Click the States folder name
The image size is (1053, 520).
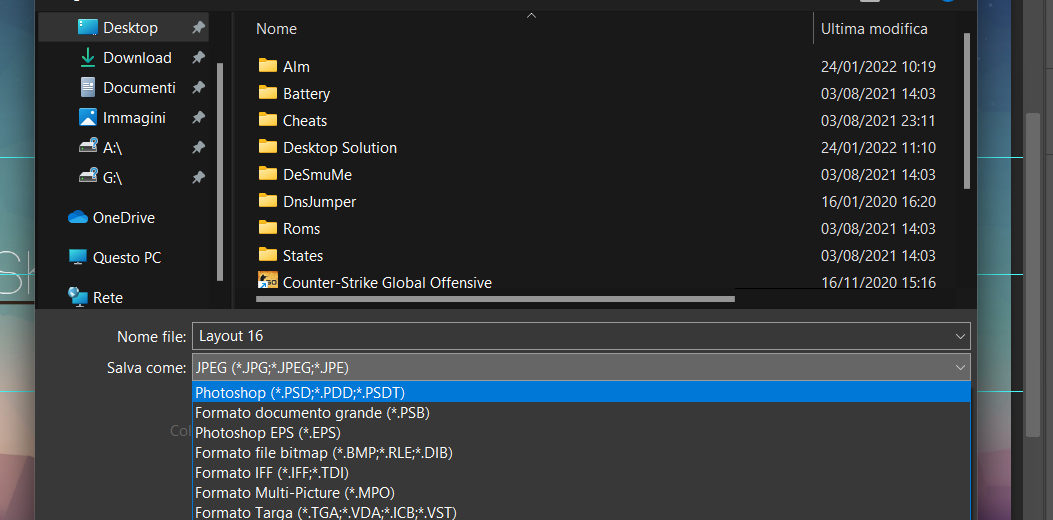(303, 255)
